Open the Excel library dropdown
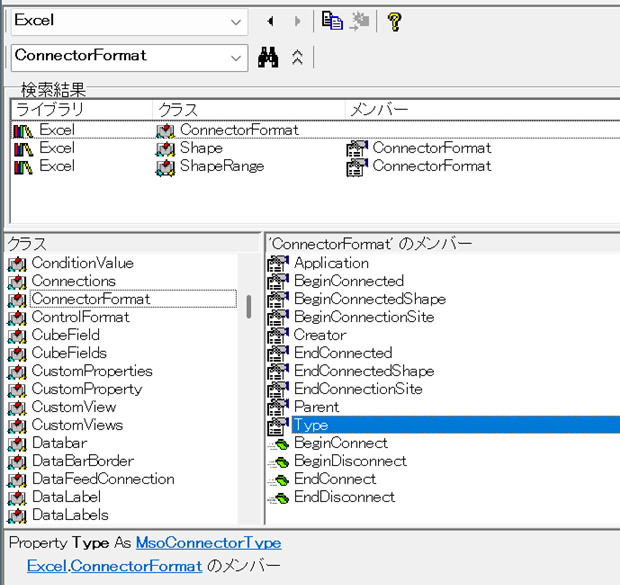Viewport: 620px width, 585px height. pos(236,22)
